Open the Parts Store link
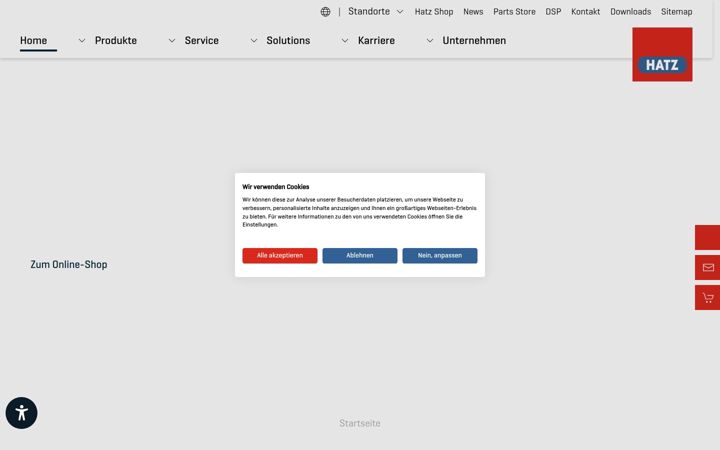This screenshot has width=720, height=450. (x=514, y=12)
